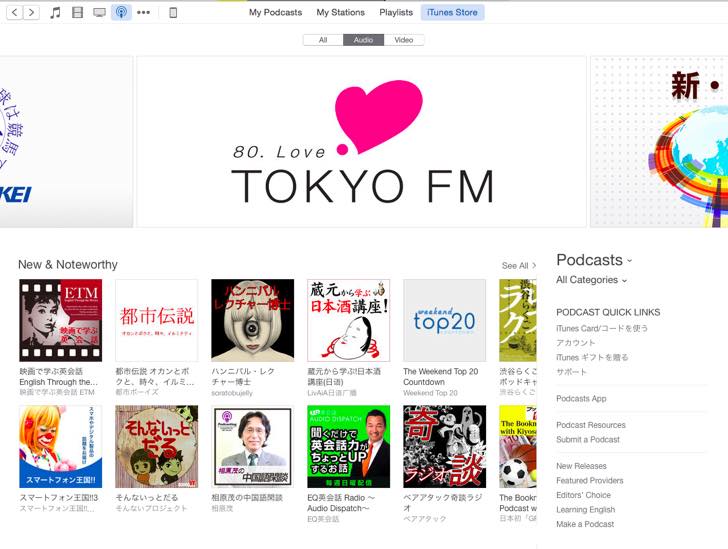Open The Bookmark podcast soccer ball artwork
This screenshot has height=549, width=728.
pos(518,447)
